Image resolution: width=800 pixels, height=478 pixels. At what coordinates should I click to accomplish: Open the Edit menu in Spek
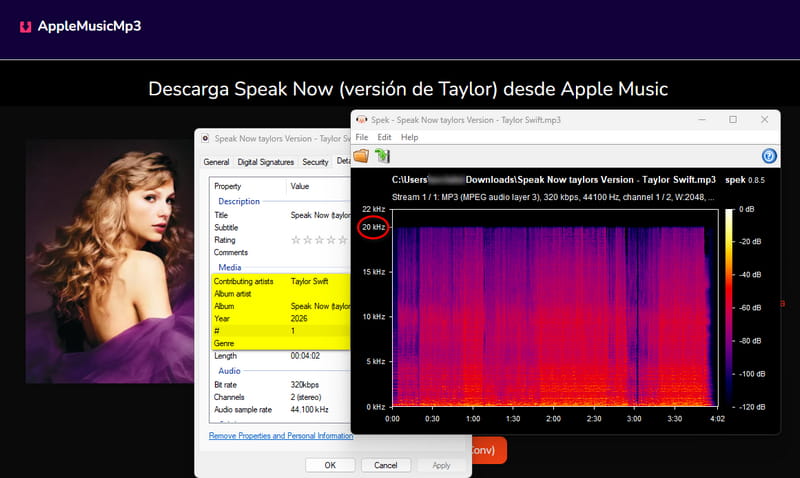click(x=384, y=137)
